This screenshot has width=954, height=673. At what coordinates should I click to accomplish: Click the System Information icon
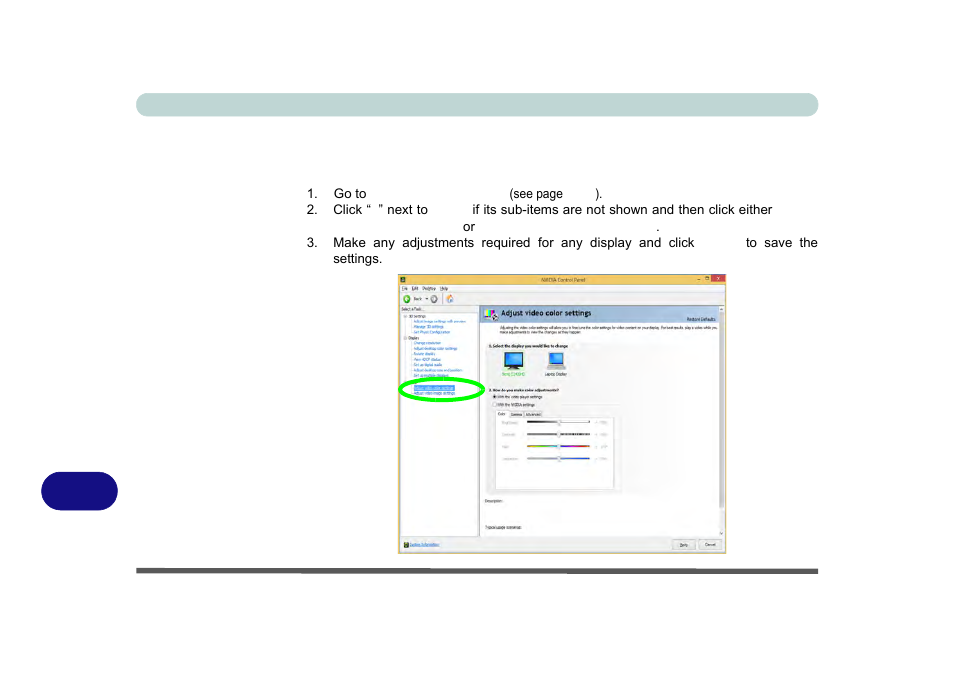pos(405,545)
